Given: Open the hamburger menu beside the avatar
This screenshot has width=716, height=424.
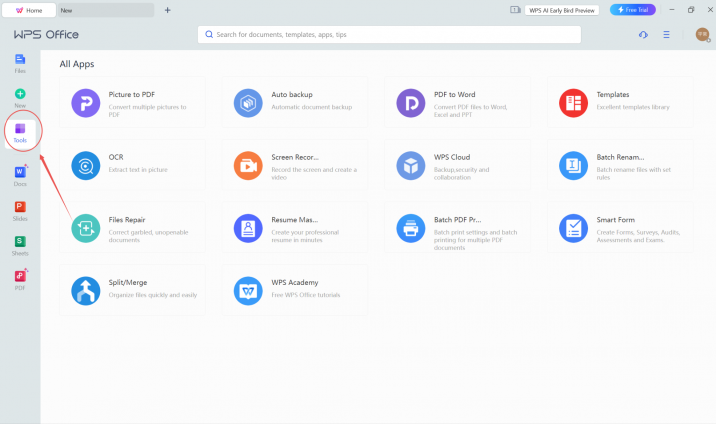Looking at the screenshot, I should (x=667, y=34).
